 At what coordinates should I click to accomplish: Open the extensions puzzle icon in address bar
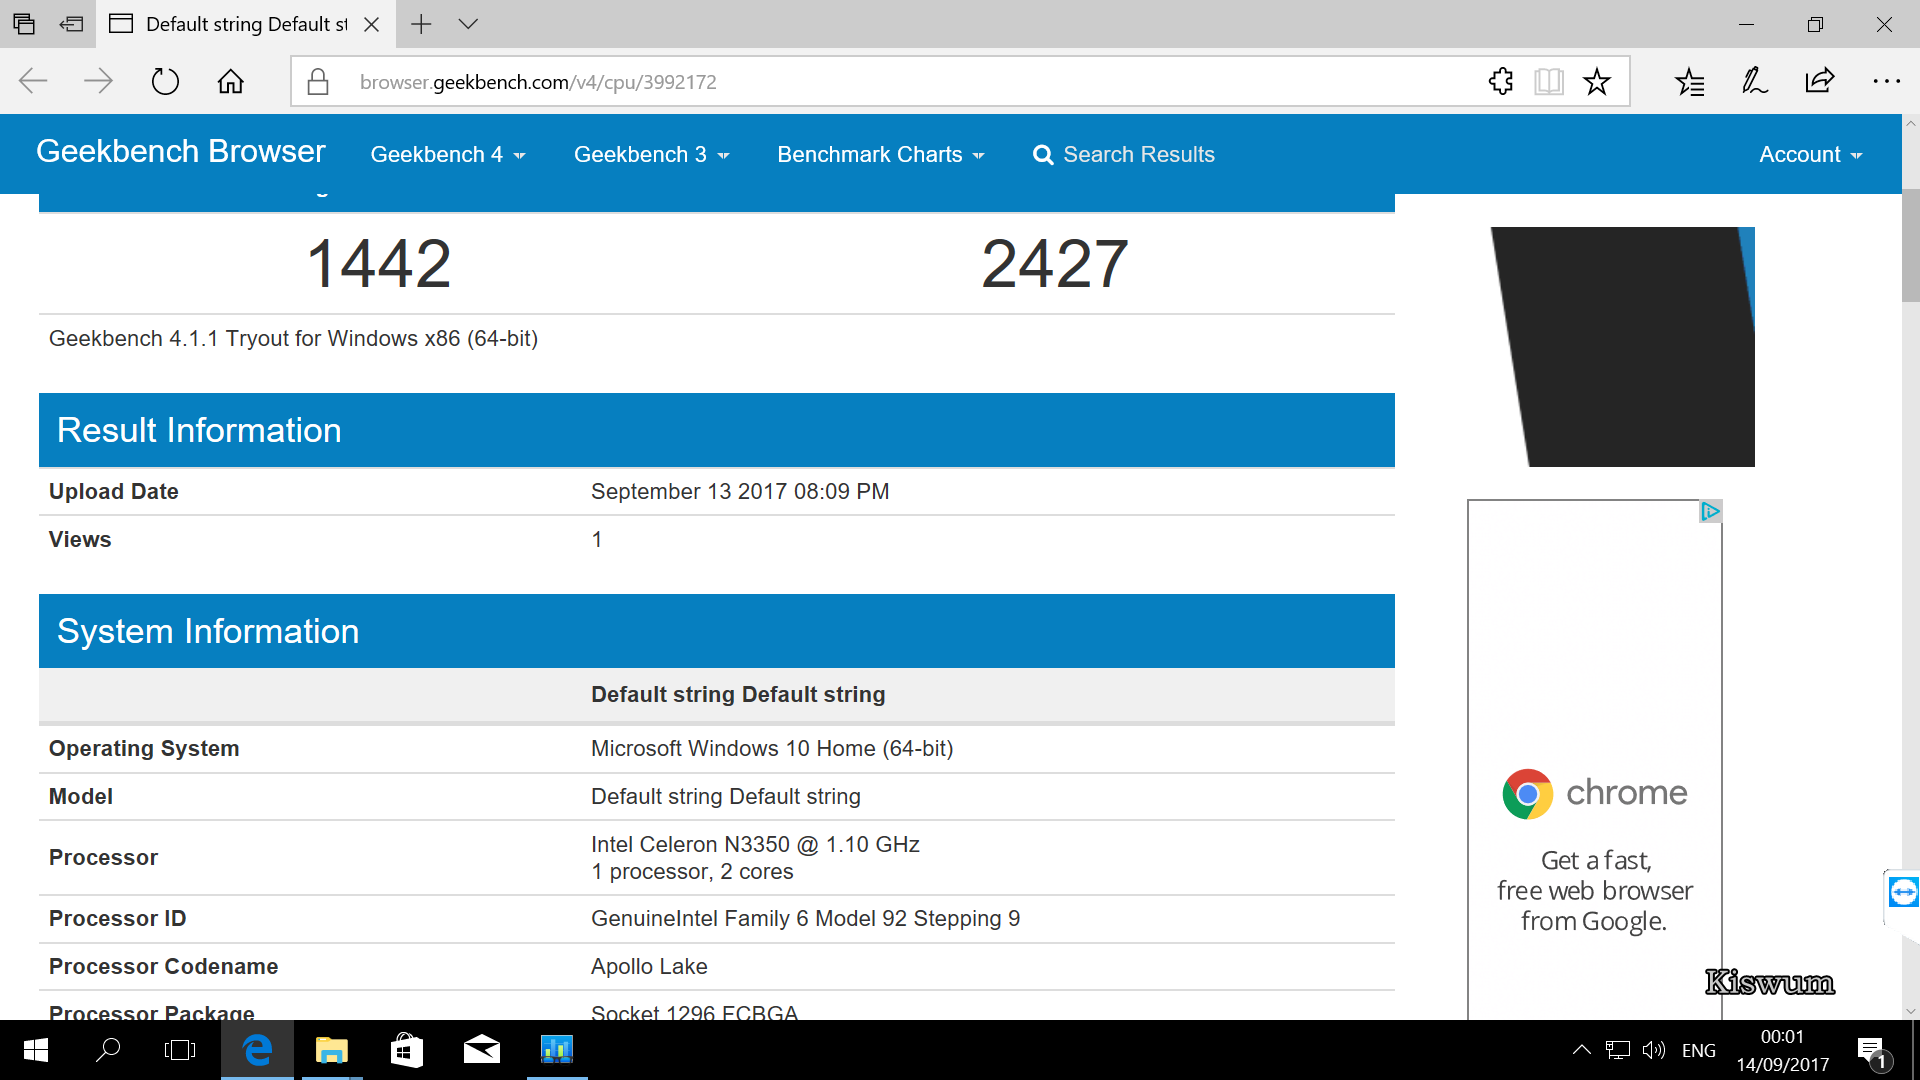1500,81
